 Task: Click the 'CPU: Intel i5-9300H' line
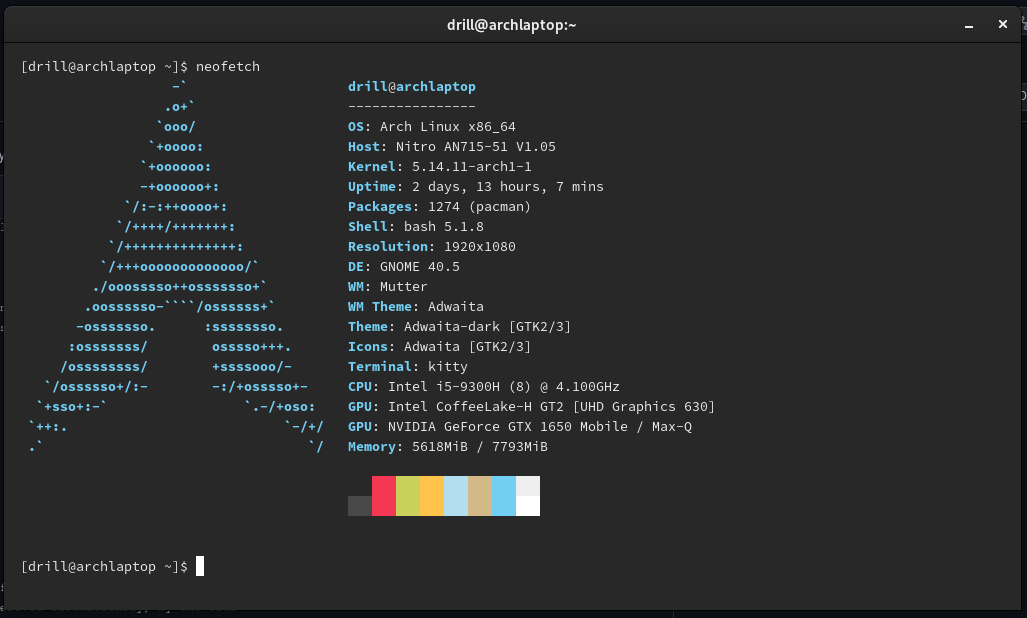coord(483,387)
